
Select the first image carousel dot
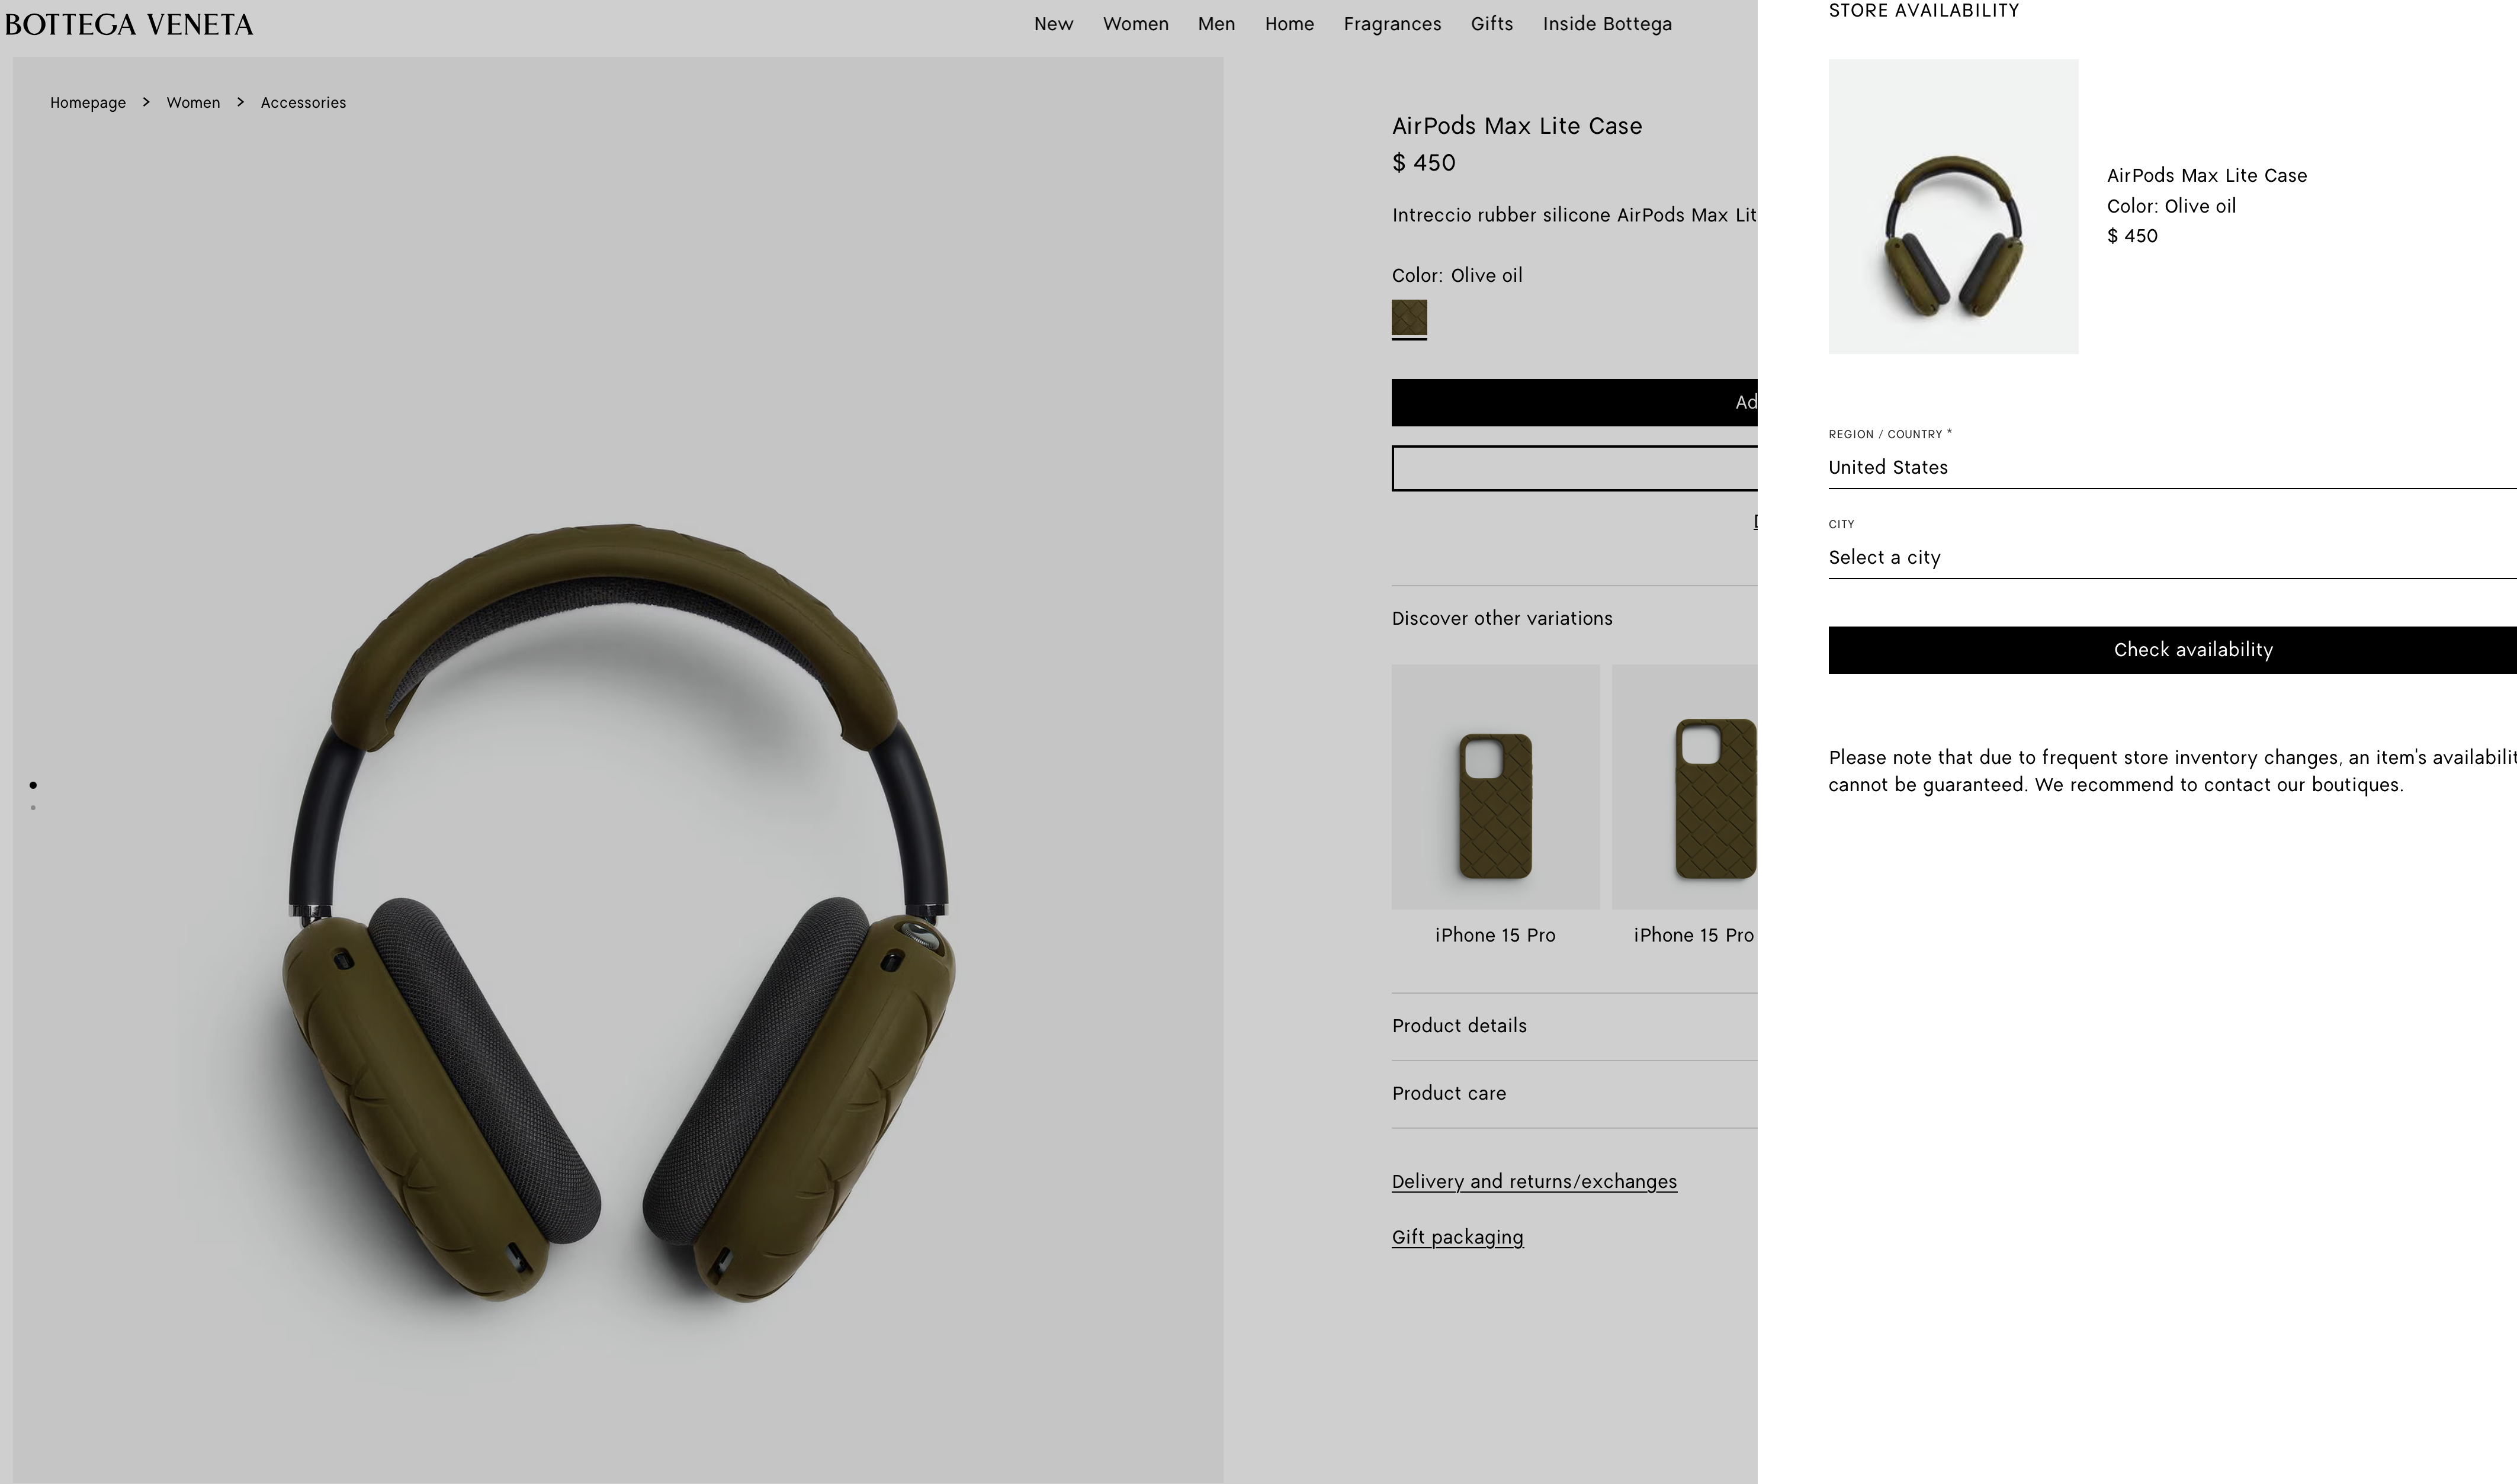(33, 785)
